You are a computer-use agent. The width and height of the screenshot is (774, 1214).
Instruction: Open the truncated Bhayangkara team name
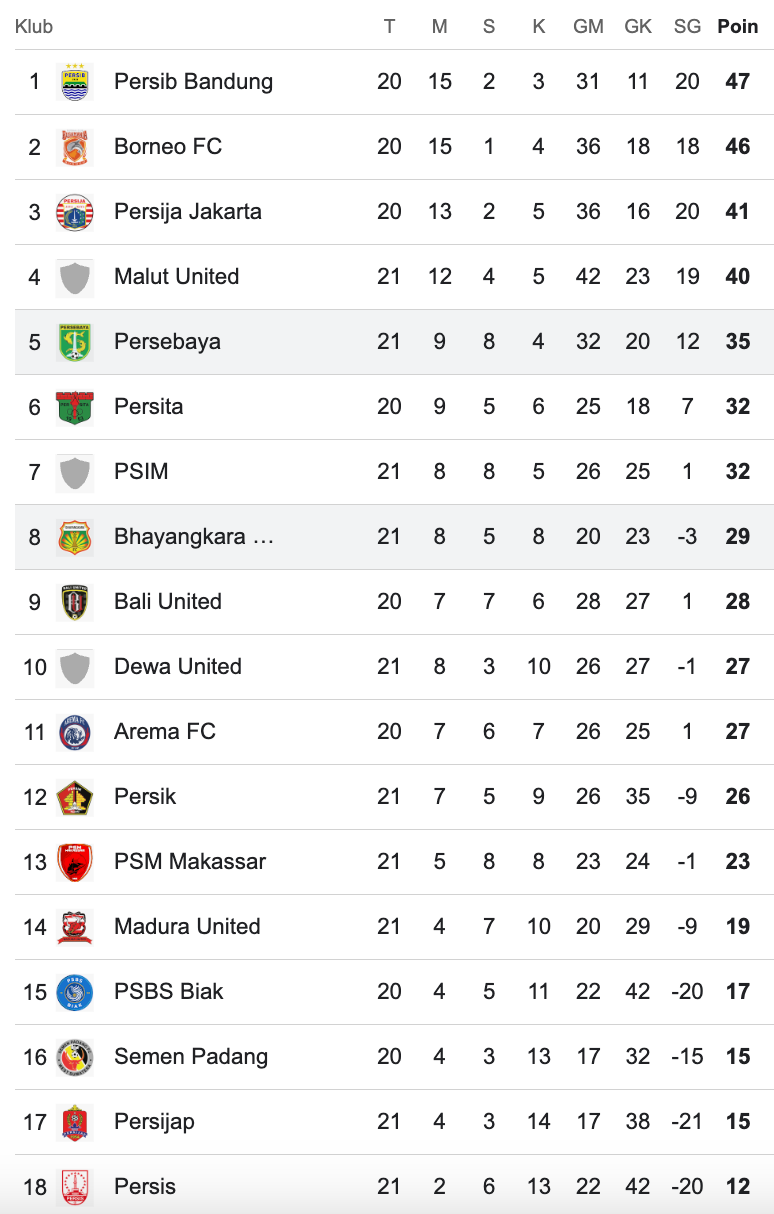[x=193, y=537]
